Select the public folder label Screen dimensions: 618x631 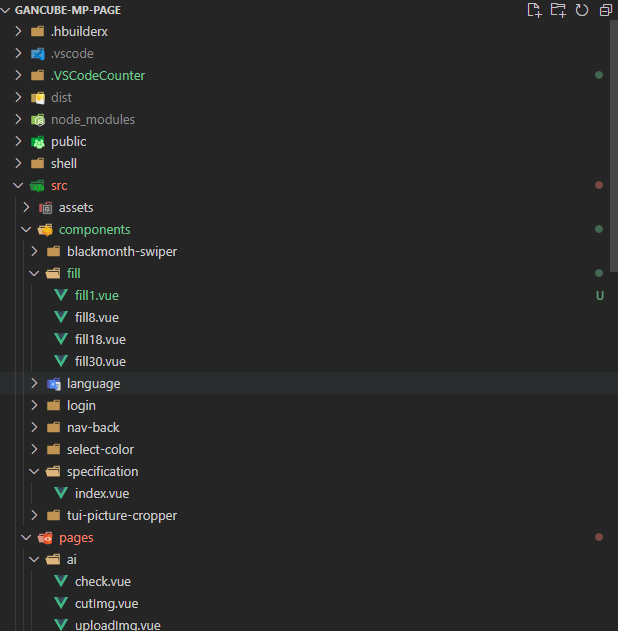(x=68, y=142)
